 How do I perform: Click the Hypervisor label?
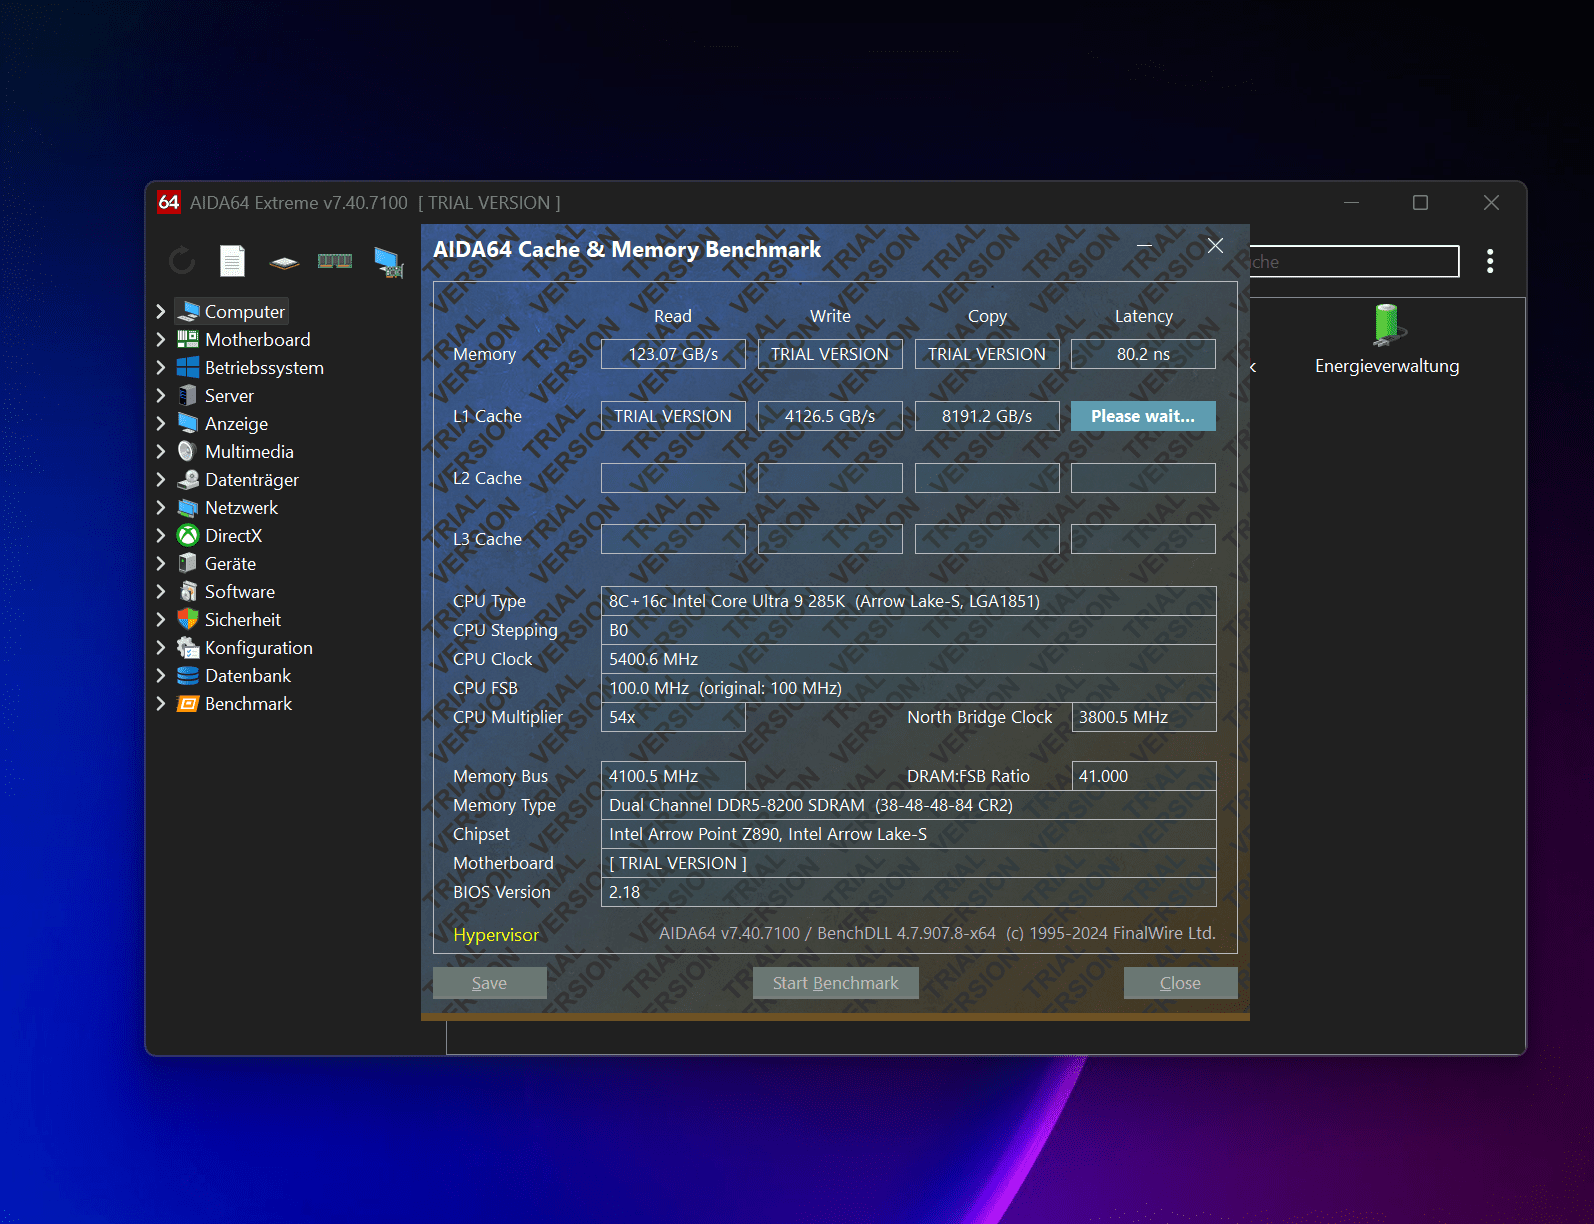coord(496,935)
